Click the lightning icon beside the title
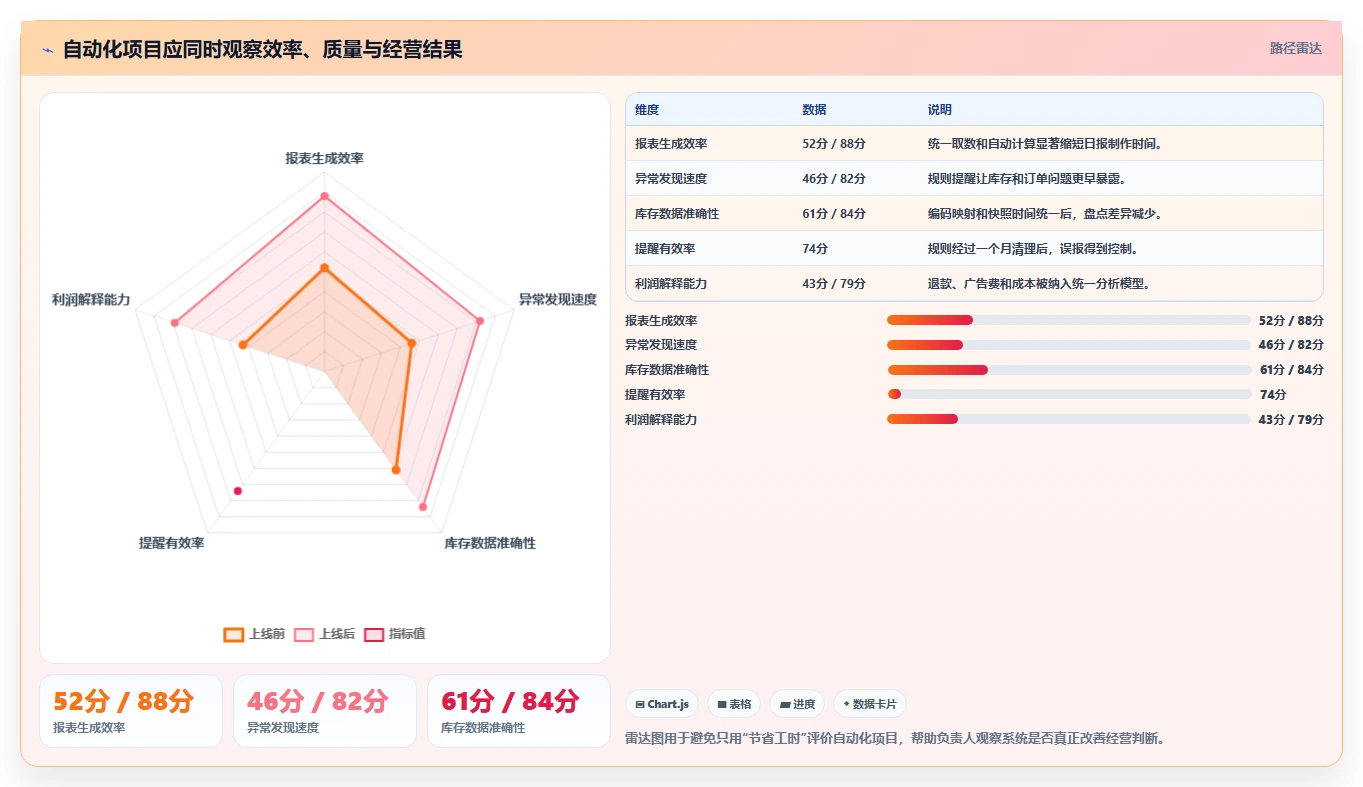The height and width of the screenshot is (787, 1363). coord(47,50)
